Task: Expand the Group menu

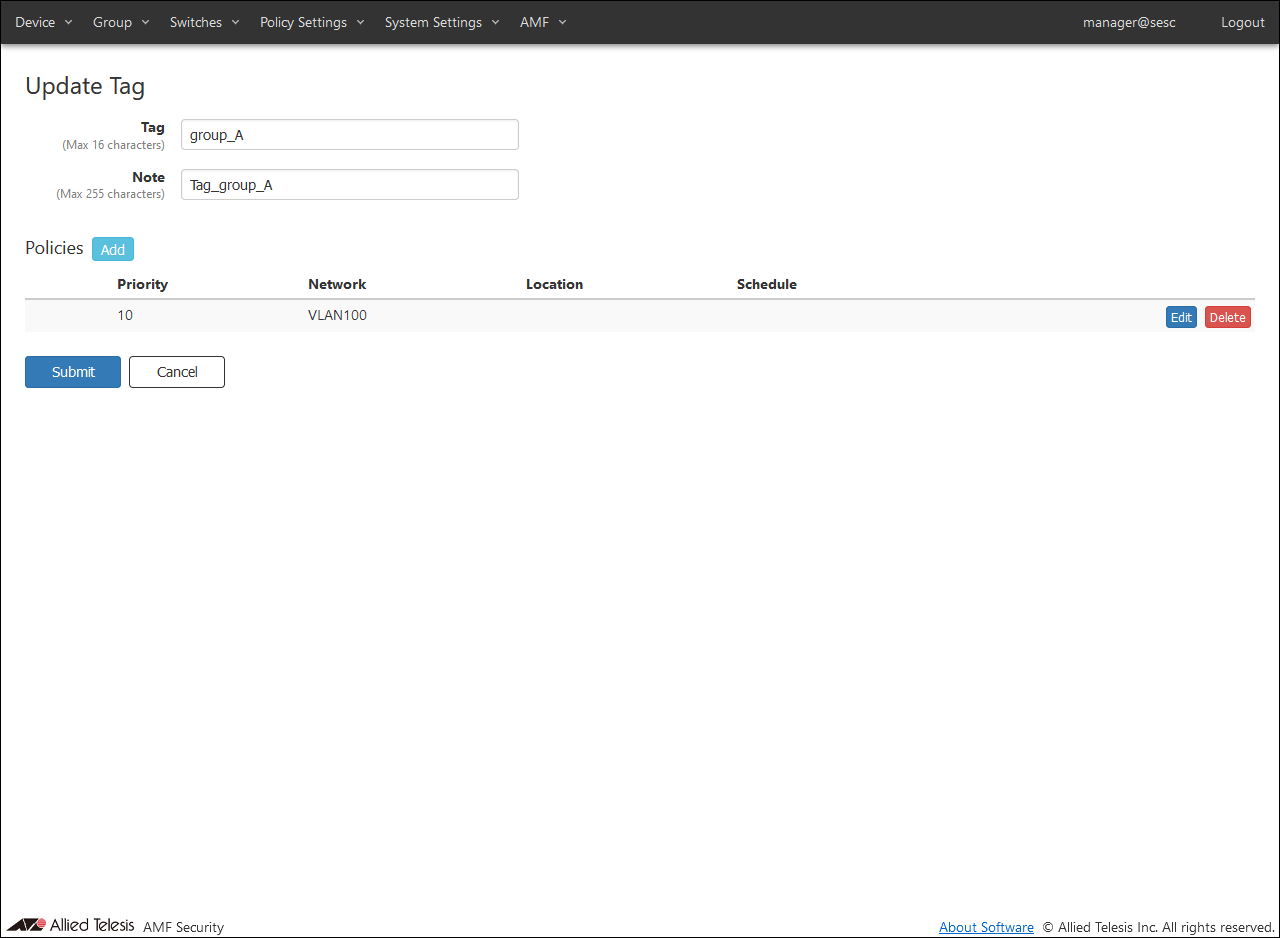Action: coord(120,22)
